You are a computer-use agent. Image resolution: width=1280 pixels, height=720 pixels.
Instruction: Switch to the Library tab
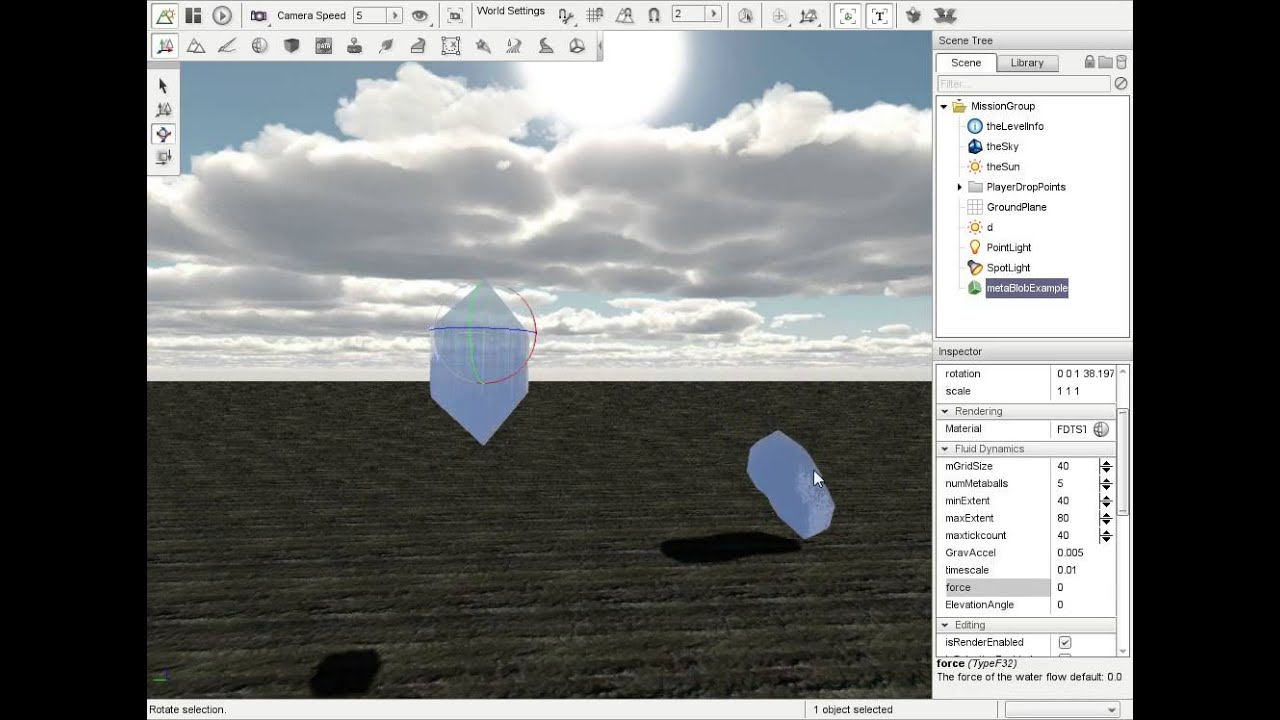pyautogui.click(x=1027, y=62)
